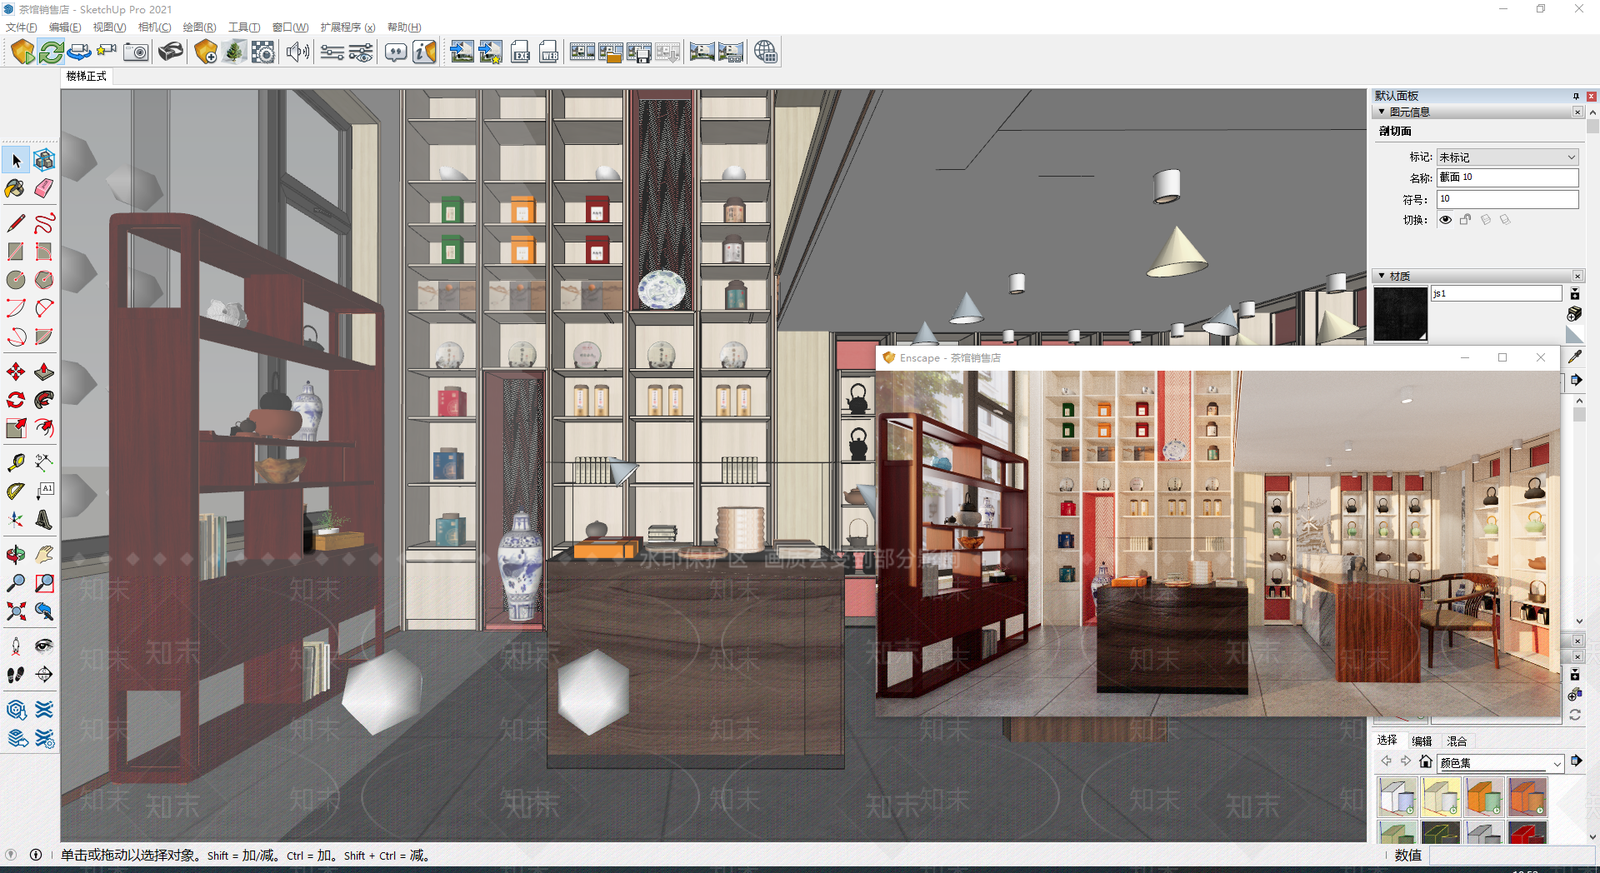Open Enscape sound source speaker icon
The image size is (1600, 873).
point(297,52)
